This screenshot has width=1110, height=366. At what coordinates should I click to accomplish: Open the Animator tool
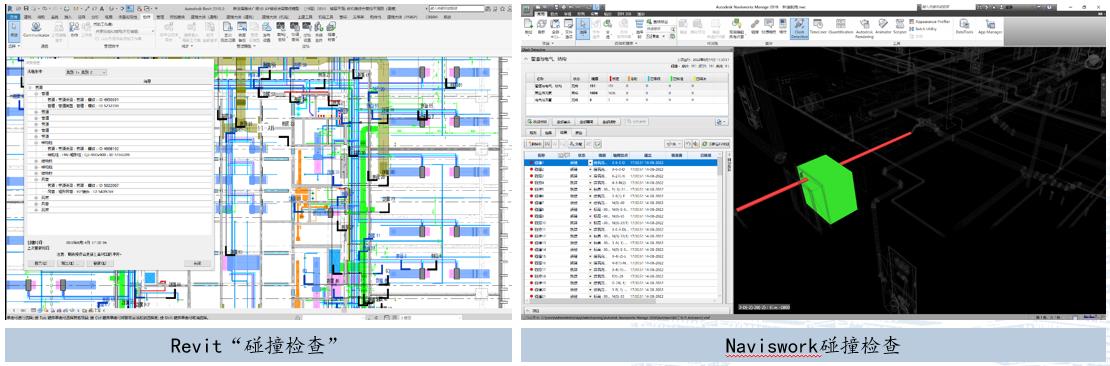(x=883, y=28)
